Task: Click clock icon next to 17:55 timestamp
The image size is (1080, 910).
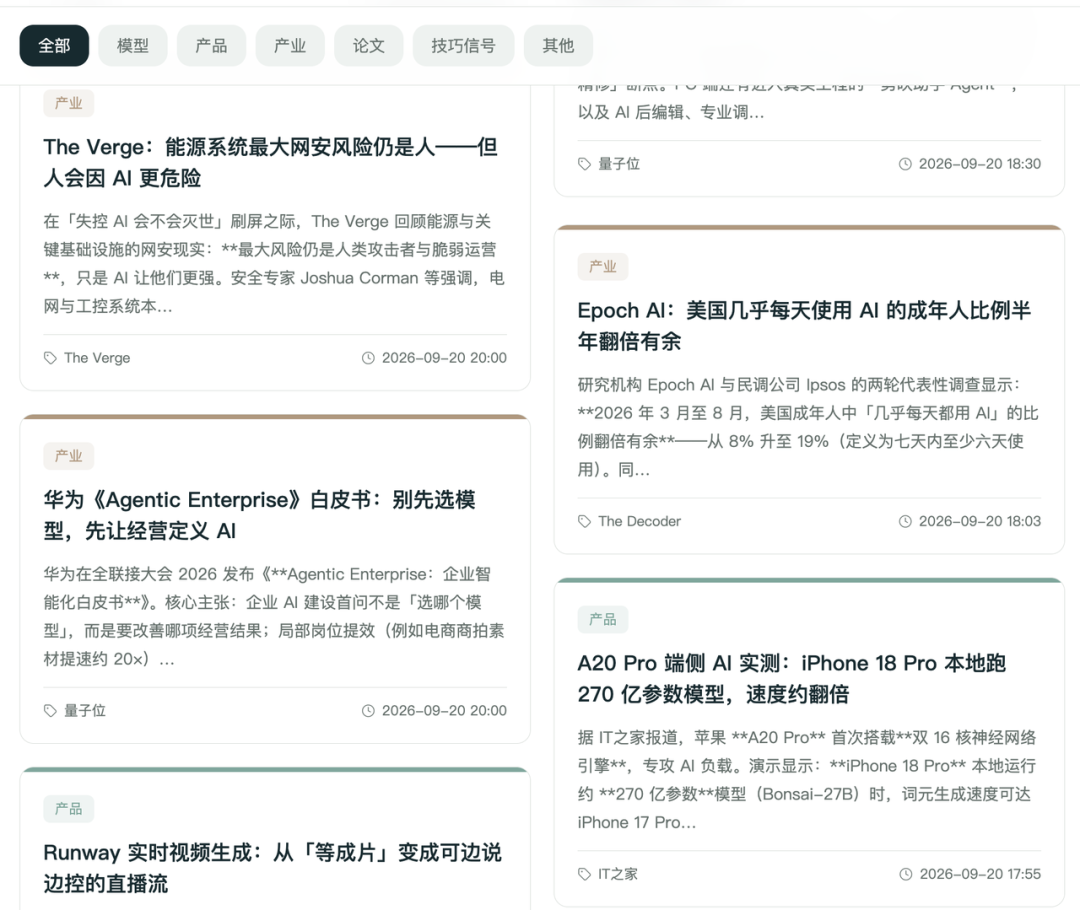Action: [906, 873]
